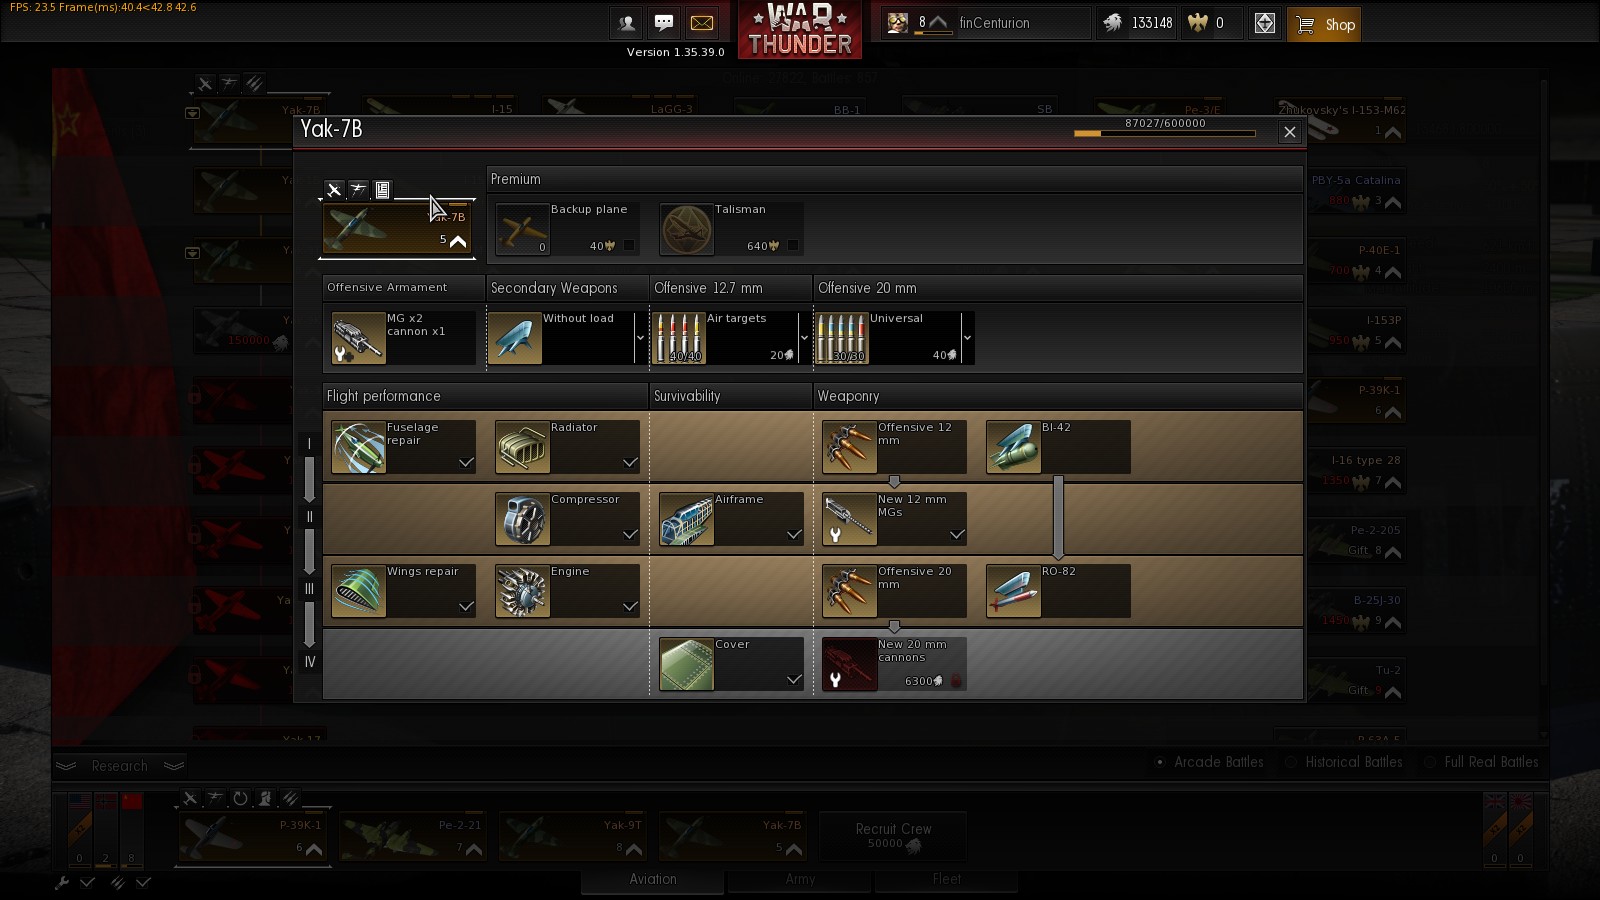This screenshot has height=900, width=1600.
Task: Toggle the New 12 mm MGs checkmark
Action: coord(957,535)
